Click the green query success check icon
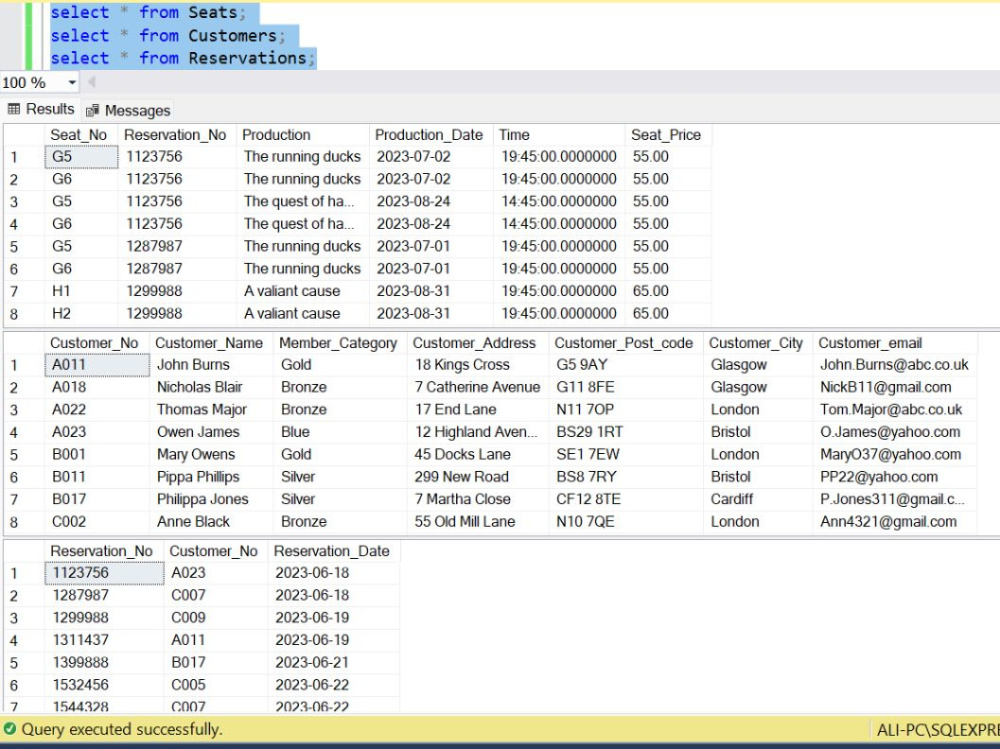1000x749 pixels. pos(10,729)
